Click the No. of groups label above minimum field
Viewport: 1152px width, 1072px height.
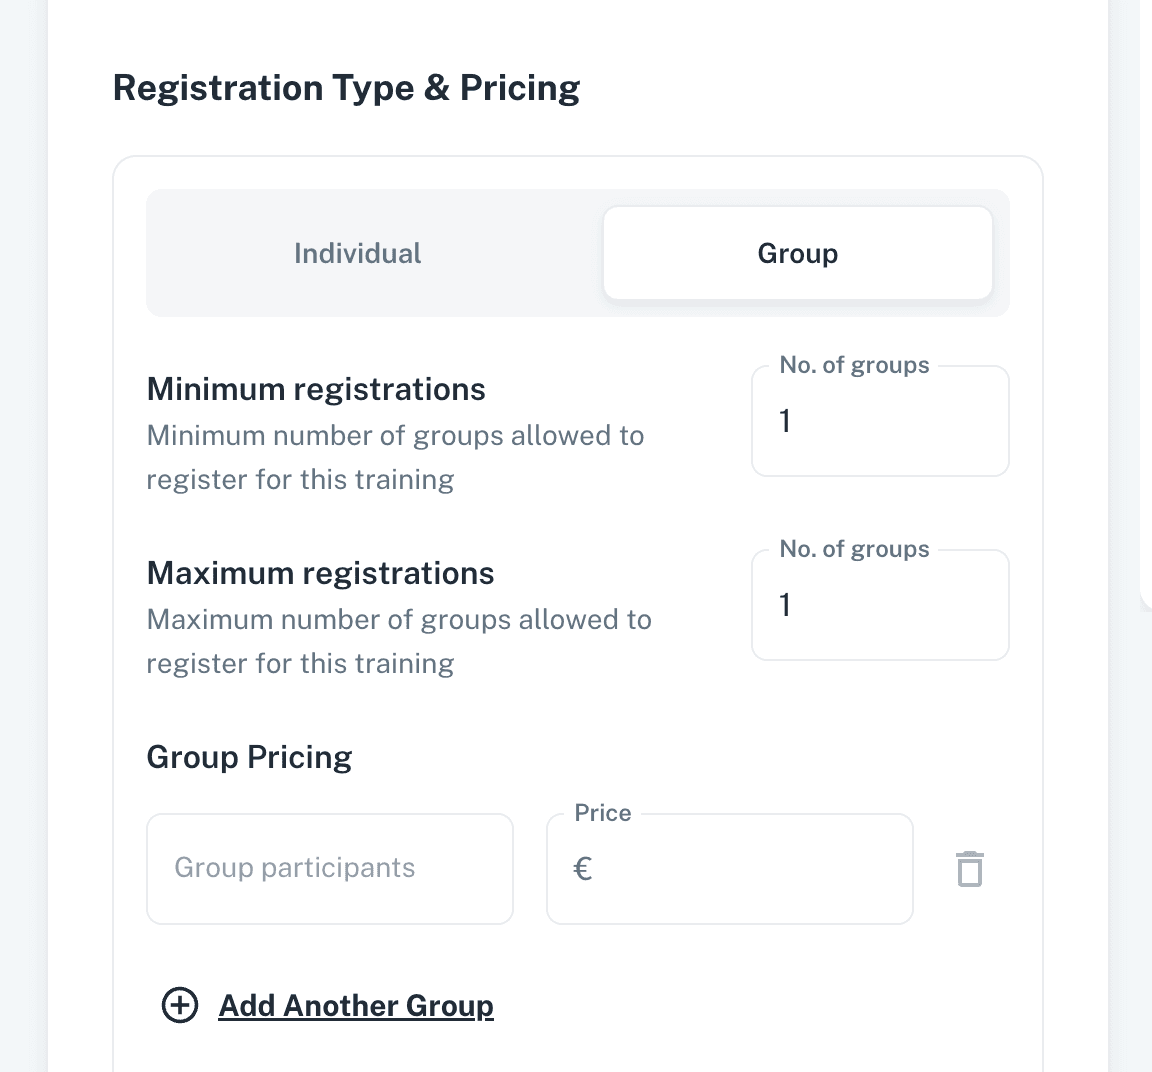pyautogui.click(x=854, y=365)
